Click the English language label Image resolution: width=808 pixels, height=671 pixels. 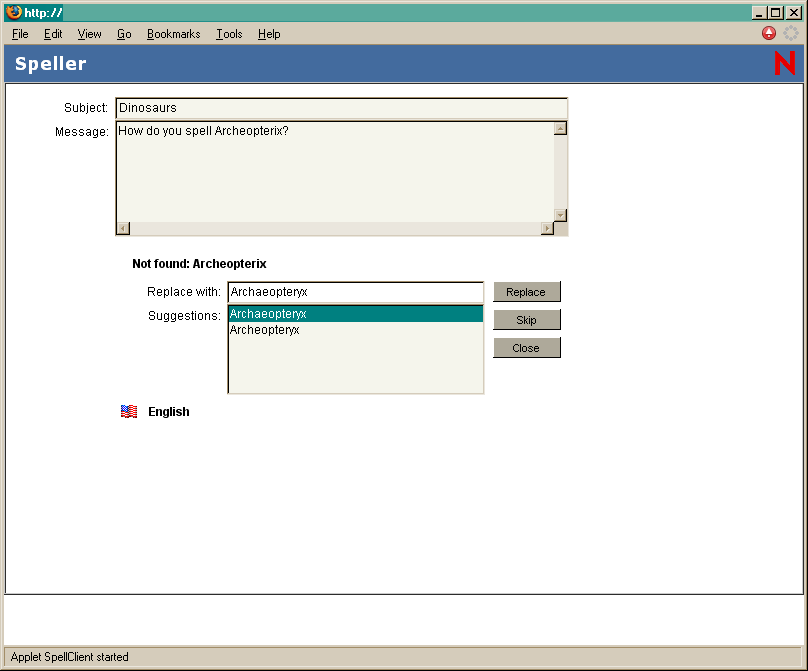coord(169,412)
